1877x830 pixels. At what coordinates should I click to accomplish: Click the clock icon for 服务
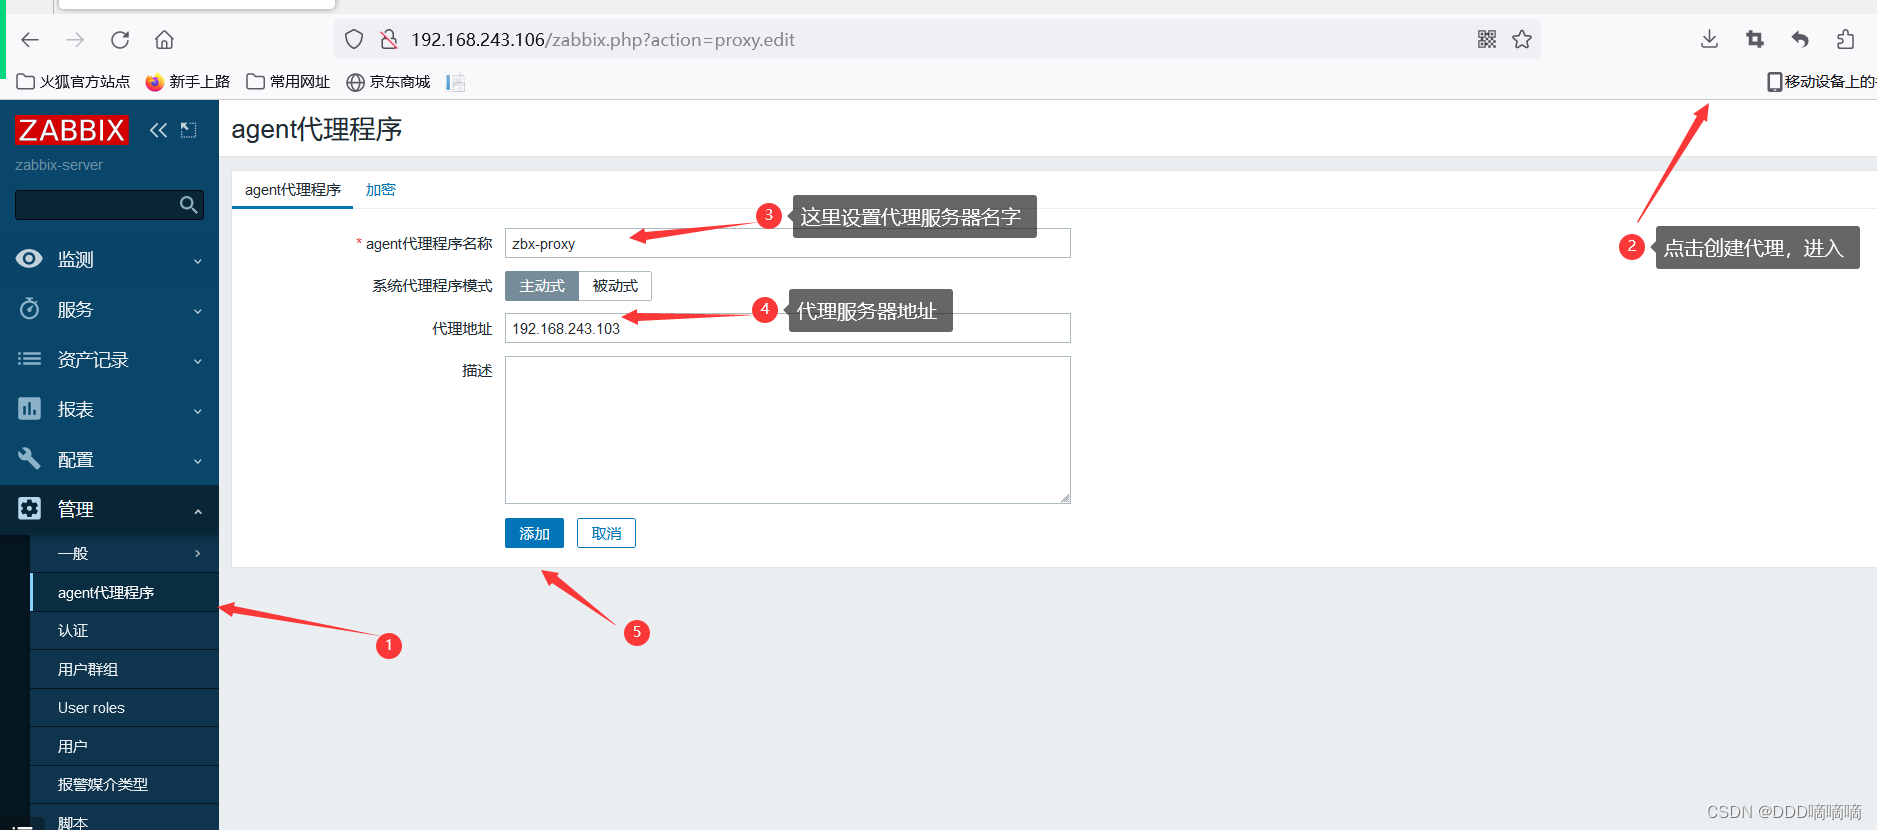point(30,309)
